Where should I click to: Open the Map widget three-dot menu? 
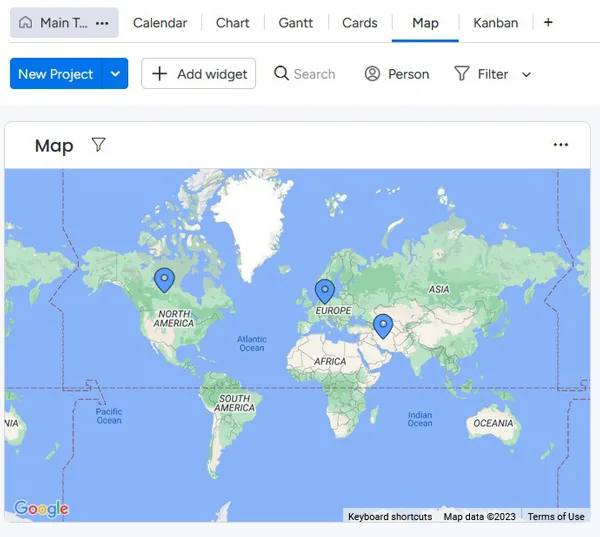pyautogui.click(x=561, y=145)
